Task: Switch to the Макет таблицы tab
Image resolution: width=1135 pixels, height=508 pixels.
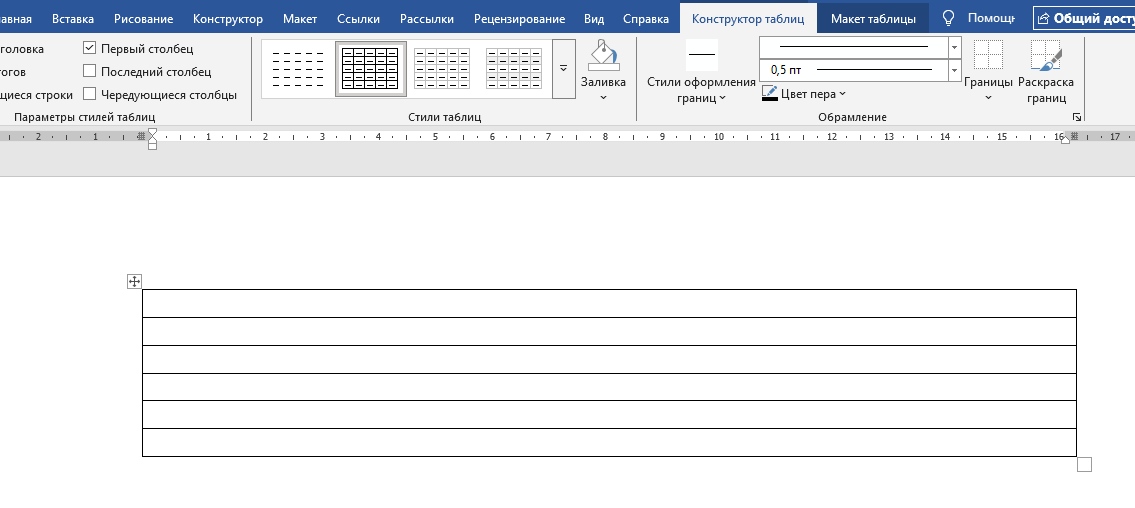Action: (x=872, y=19)
